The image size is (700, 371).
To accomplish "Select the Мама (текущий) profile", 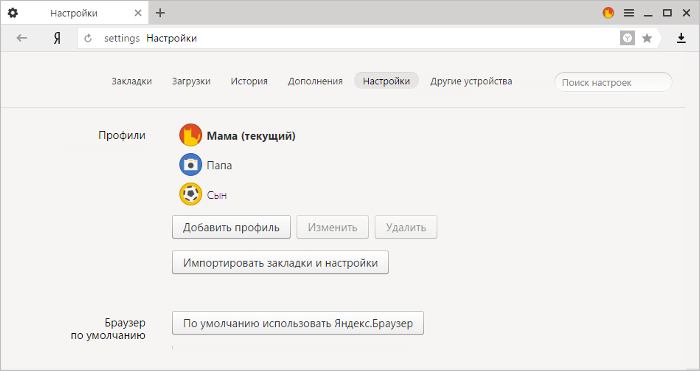I will coord(237,135).
